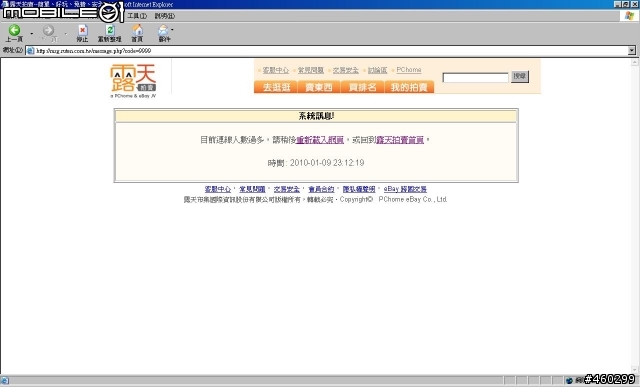Click the status bar page icon
Image resolution: width=640 pixels, height=387 pixels.
pos(5,380)
